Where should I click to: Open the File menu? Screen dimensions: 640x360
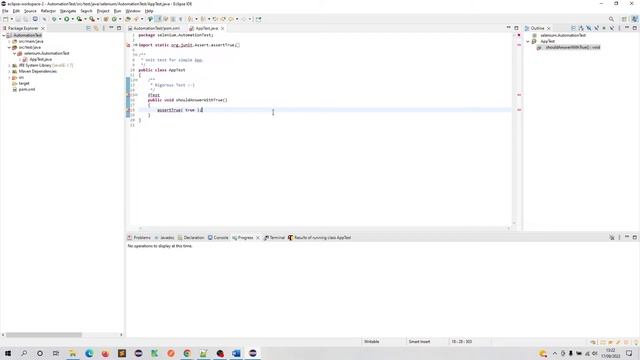(x=5, y=11)
